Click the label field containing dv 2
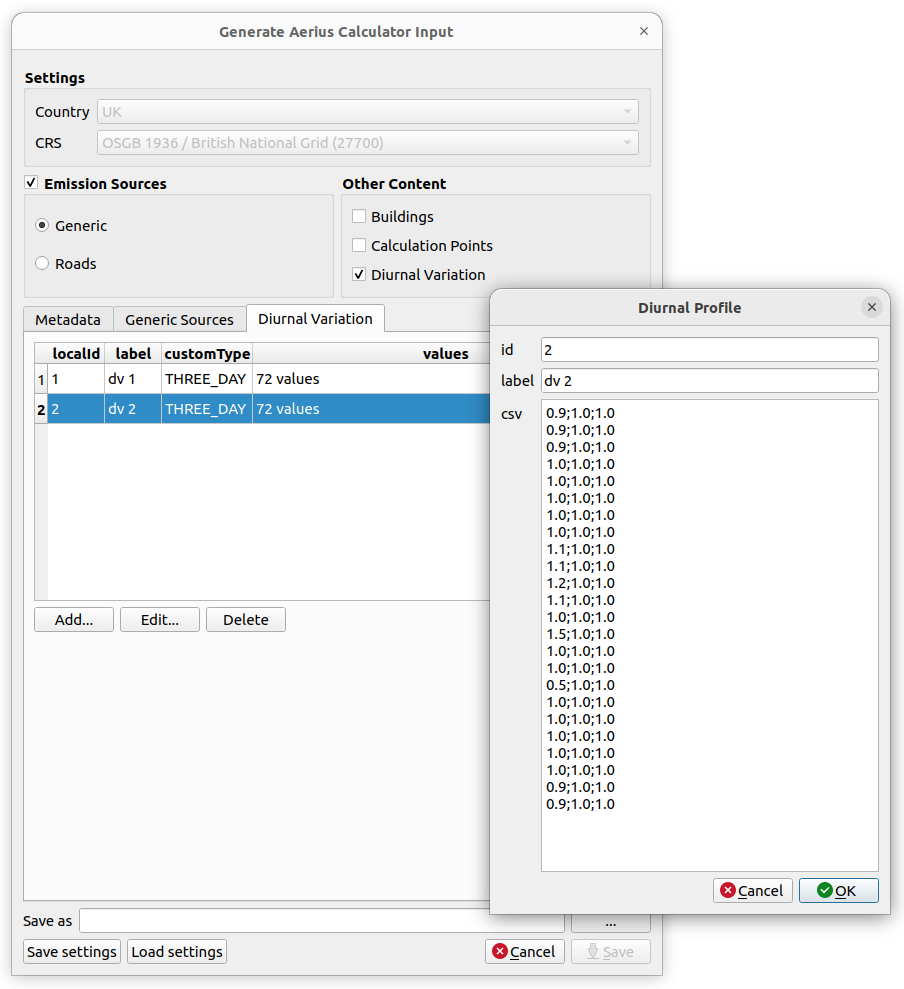This screenshot has width=904, height=989. 709,380
